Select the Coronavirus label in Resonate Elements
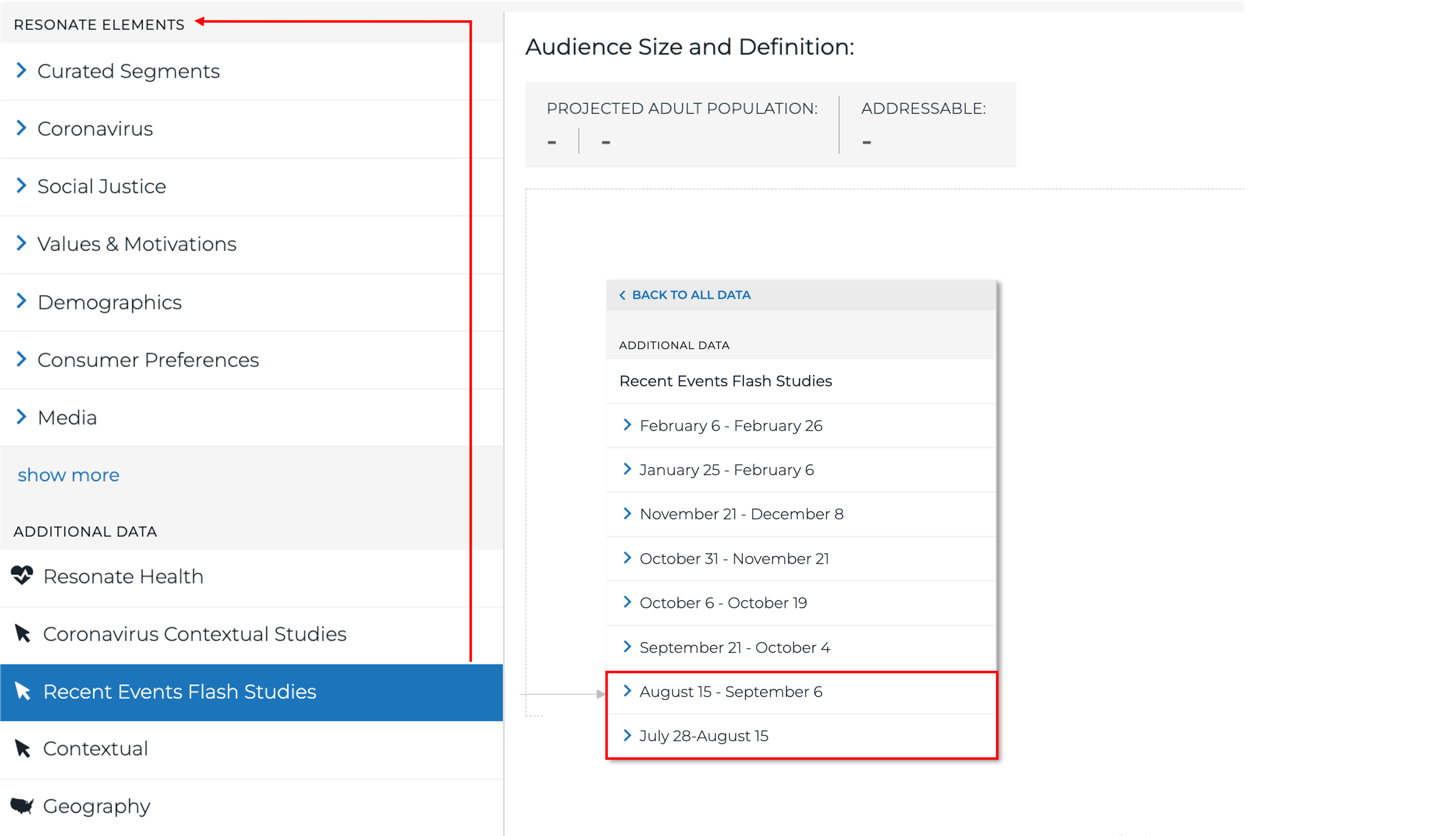 point(95,129)
